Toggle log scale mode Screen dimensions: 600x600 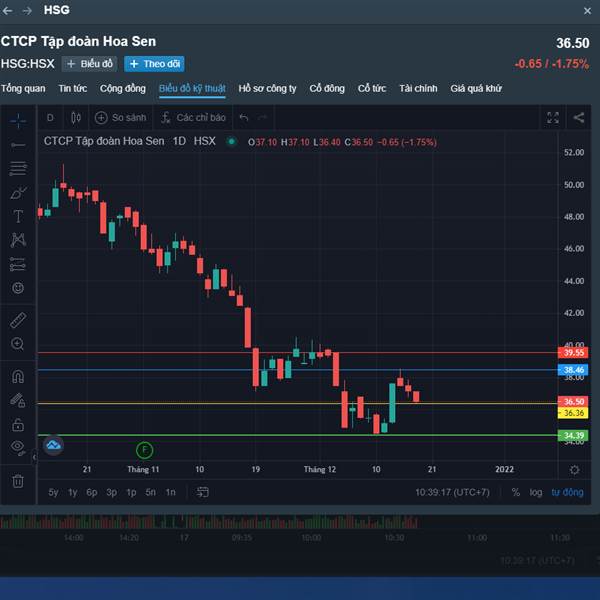point(536,492)
